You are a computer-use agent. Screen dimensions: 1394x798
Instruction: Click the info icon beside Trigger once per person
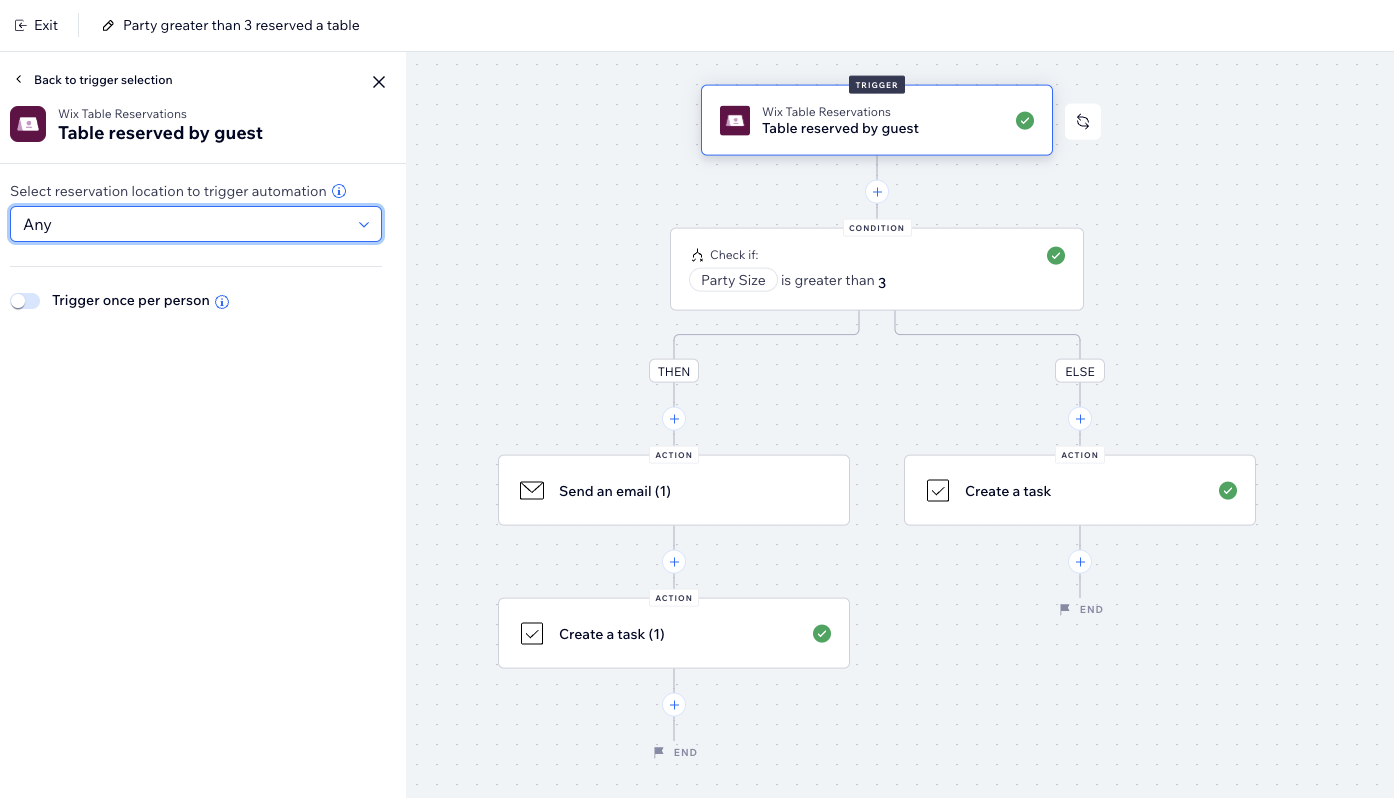[222, 301]
